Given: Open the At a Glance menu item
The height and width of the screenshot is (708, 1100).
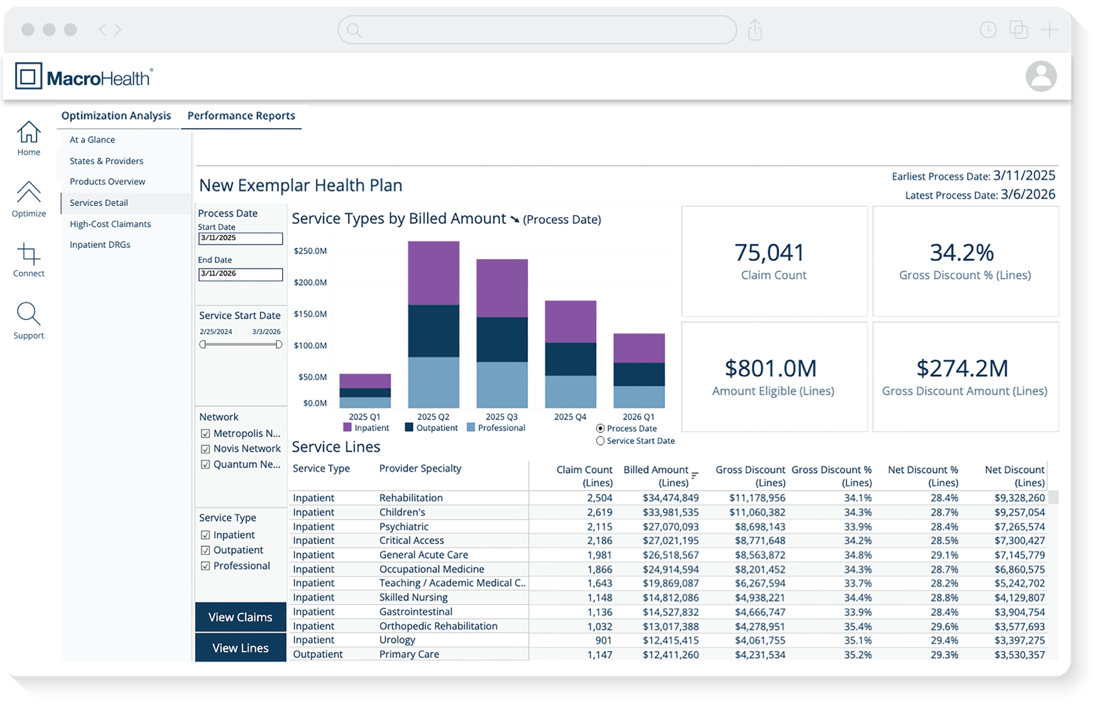Looking at the screenshot, I should (x=92, y=140).
